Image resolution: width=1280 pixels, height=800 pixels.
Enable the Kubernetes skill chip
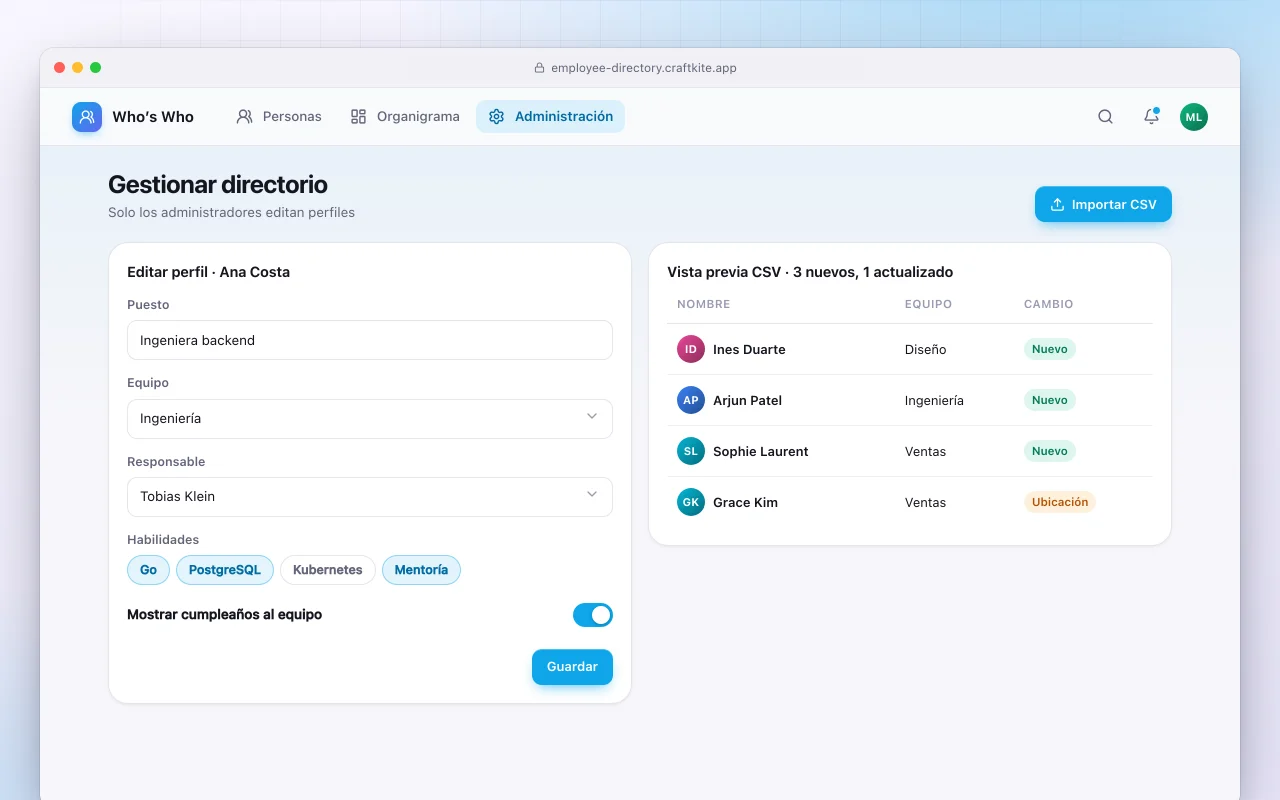(x=328, y=570)
